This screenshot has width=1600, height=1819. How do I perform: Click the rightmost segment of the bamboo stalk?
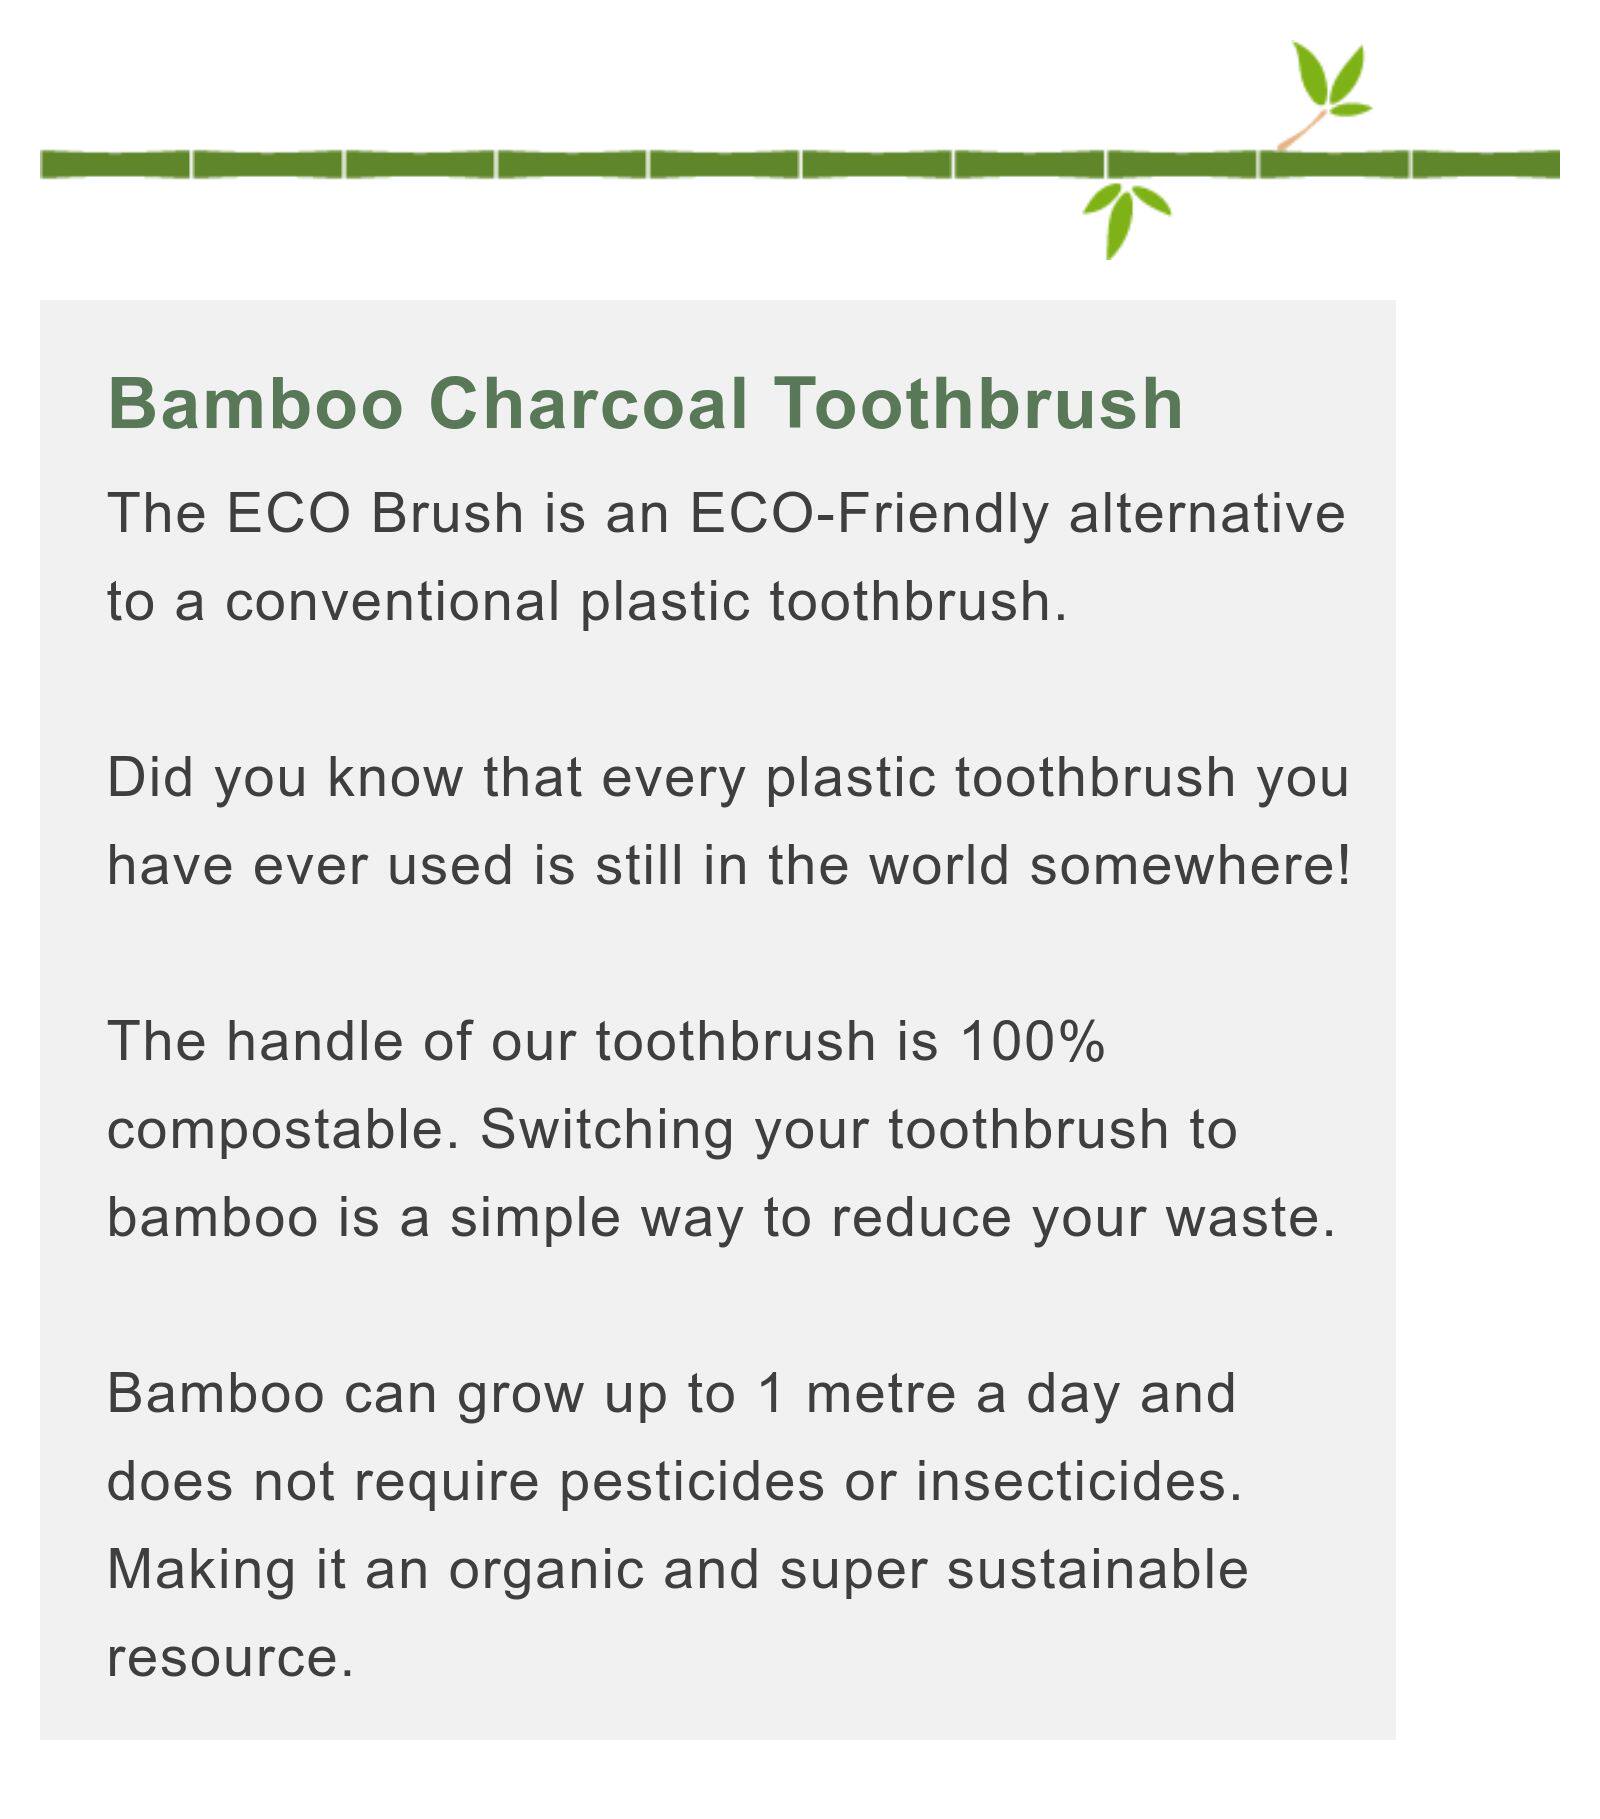1485,164
